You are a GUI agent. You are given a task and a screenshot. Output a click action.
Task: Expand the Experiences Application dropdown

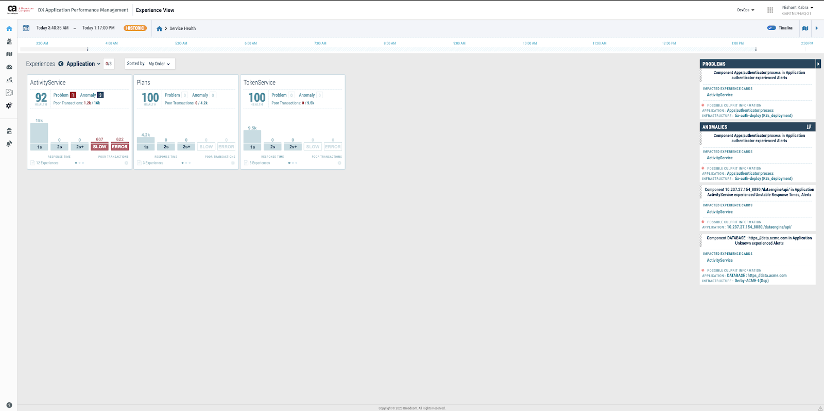pos(80,63)
